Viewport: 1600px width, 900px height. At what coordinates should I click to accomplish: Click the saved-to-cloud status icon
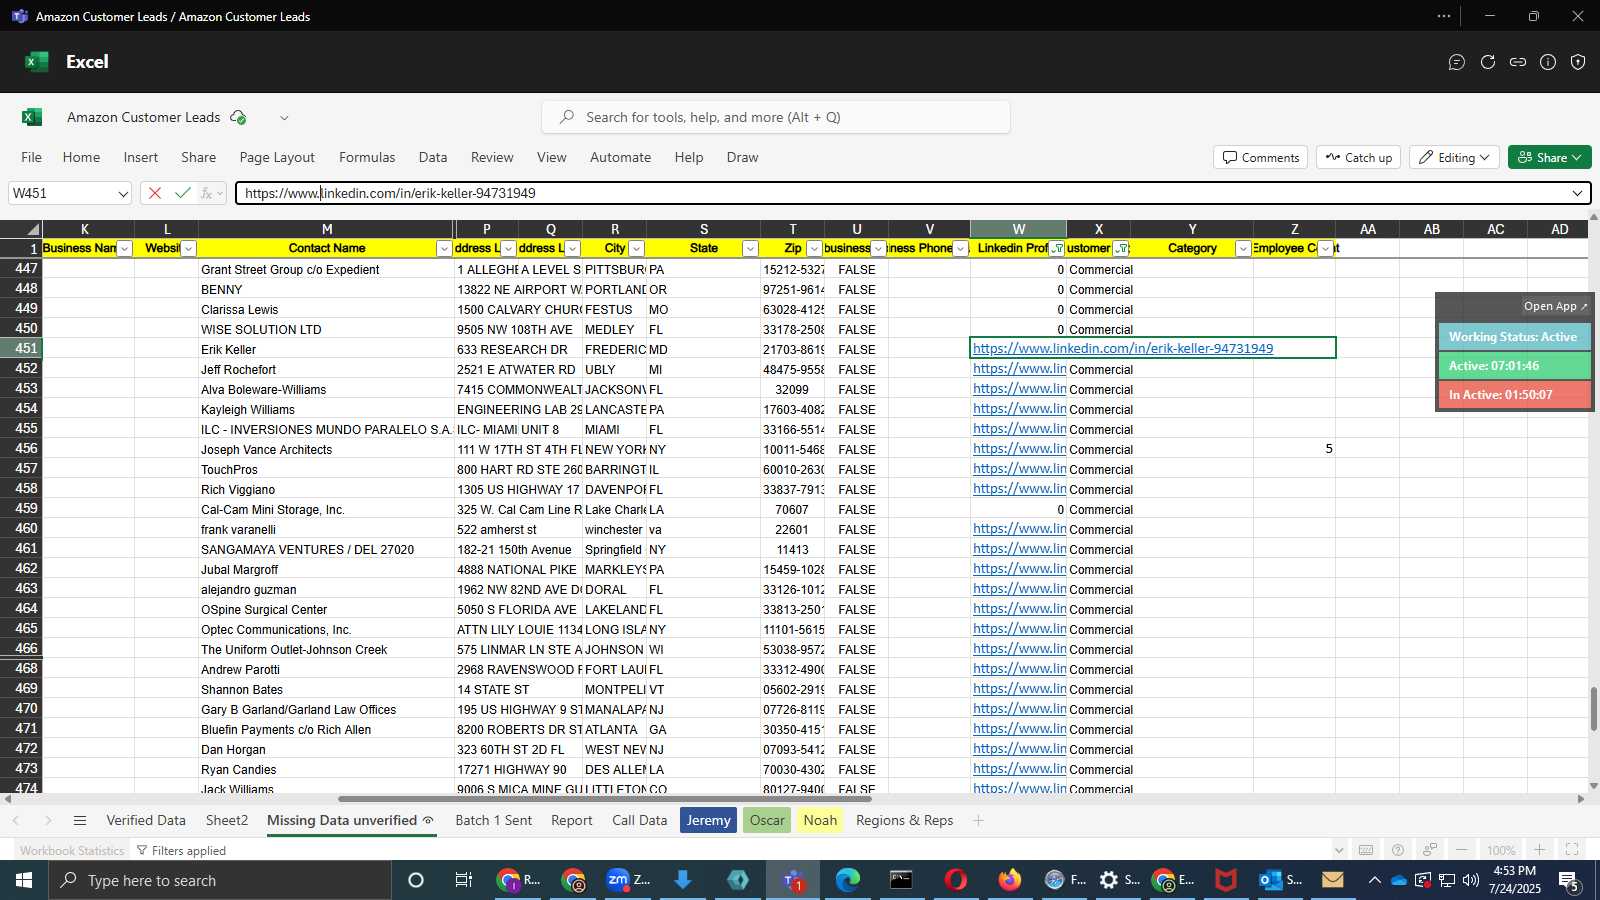coord(238,117)
